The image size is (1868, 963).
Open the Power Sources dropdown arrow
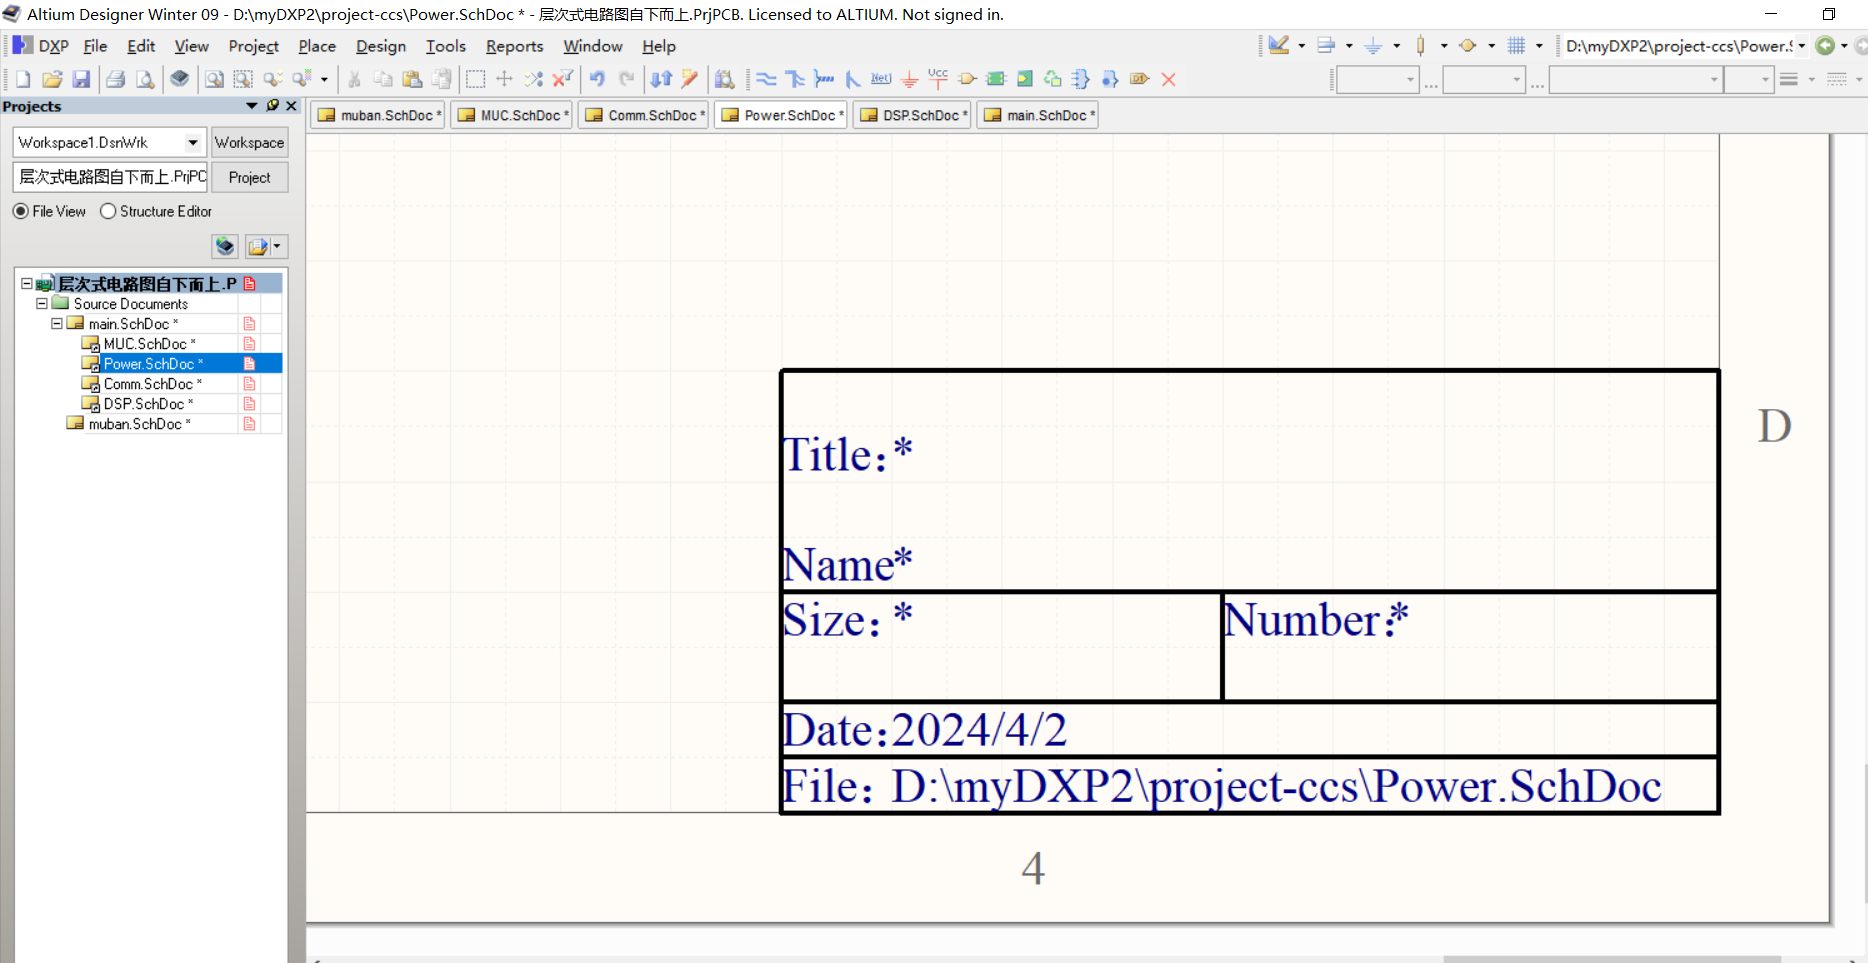pyautogui.click(x=1396, y=46)
